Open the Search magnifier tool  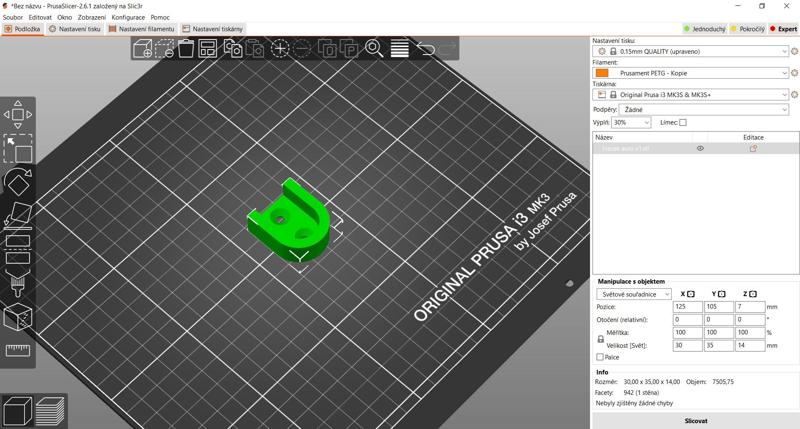pos(374,48)
